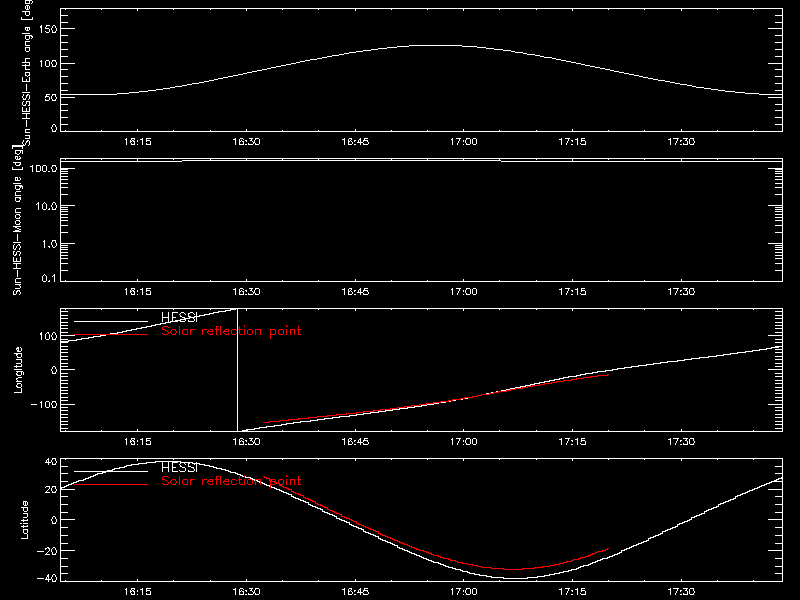Click 17:15 time label under Moon angle plot
Image resolution: width=800 pixels, height=600 pixels.
(572, 292)
